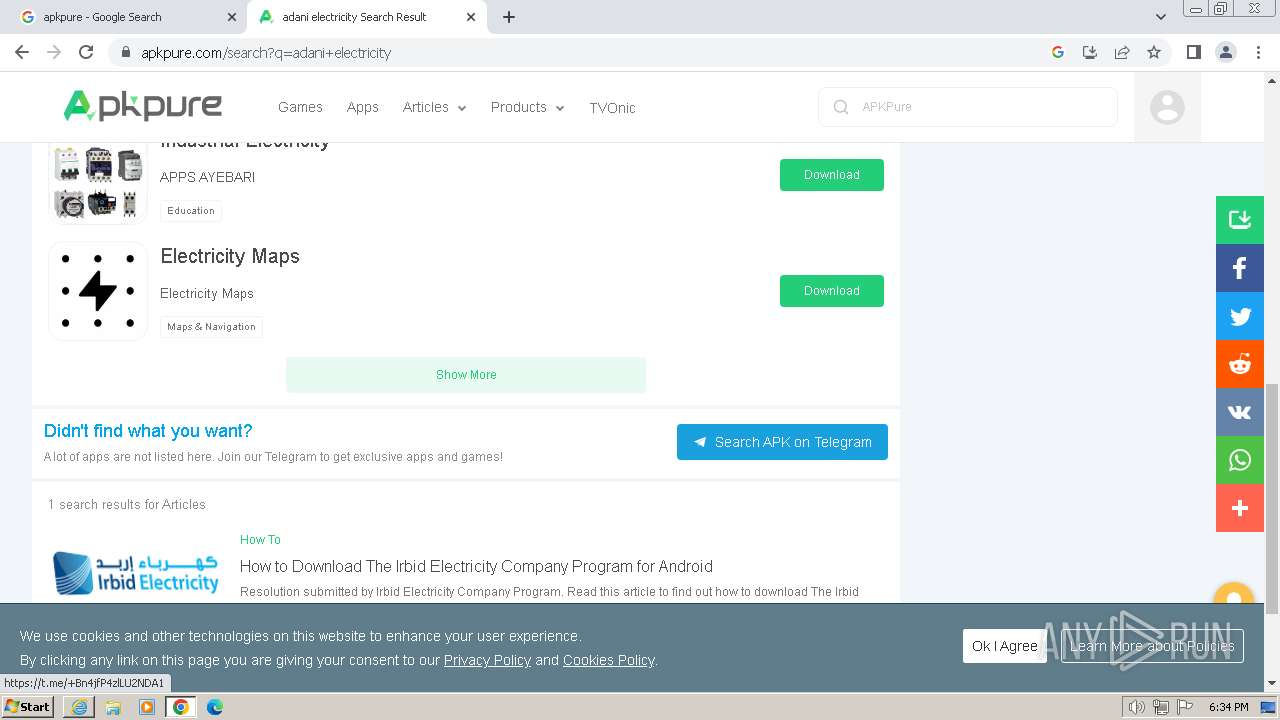
Task: Click Learn More about Policies button
Action: tap(1152, 646)
